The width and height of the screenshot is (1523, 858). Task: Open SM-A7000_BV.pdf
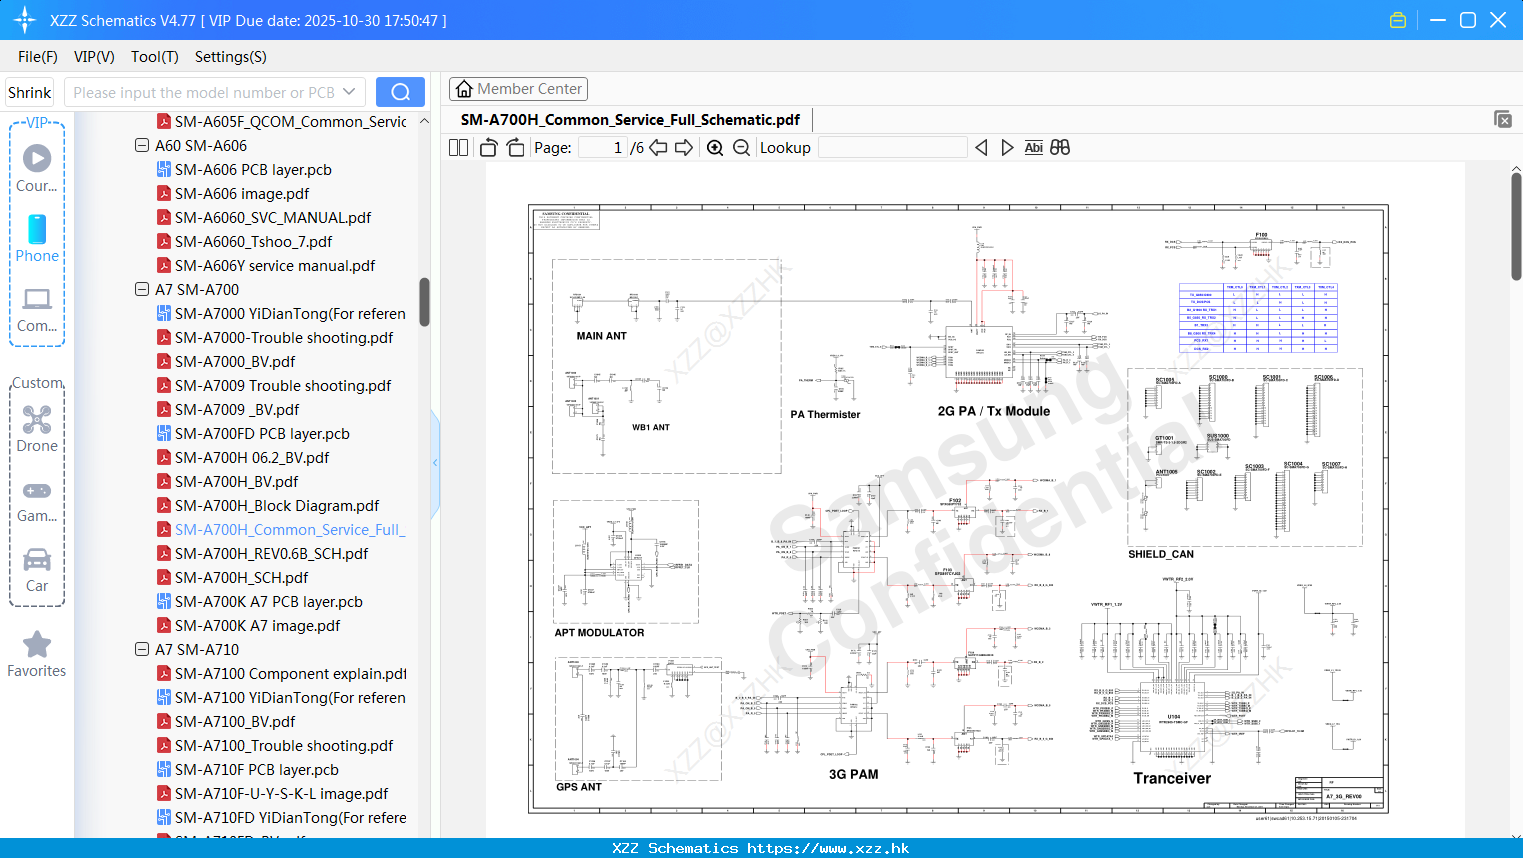tap(235, 361)
